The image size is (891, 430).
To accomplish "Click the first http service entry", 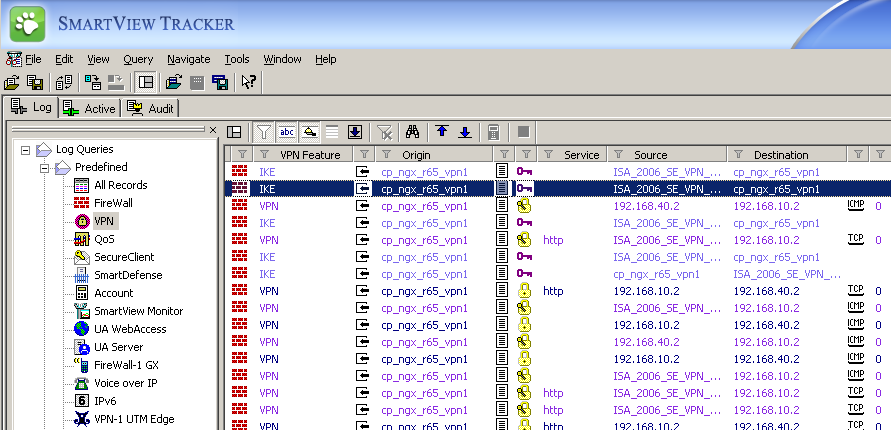I will pos(553,240).
